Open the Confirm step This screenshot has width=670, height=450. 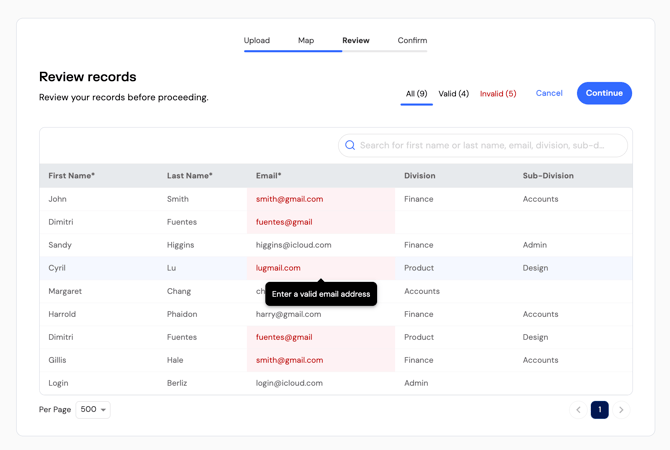coord(412,40)
